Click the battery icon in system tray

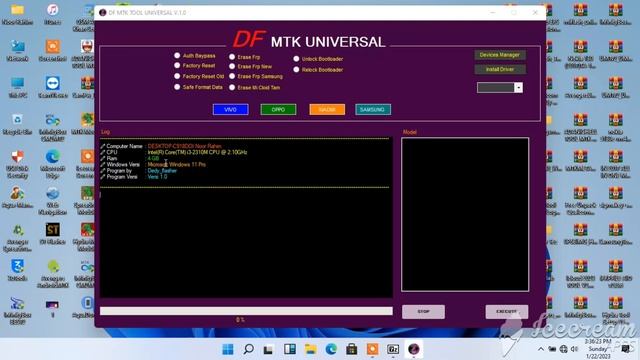(552, 349)
